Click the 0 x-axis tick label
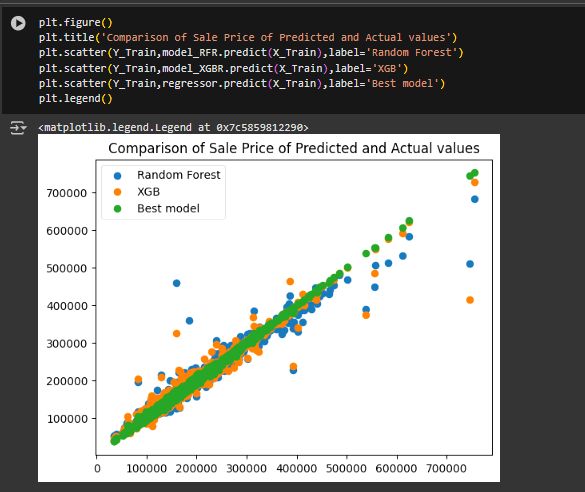 [x=97, y=469]
